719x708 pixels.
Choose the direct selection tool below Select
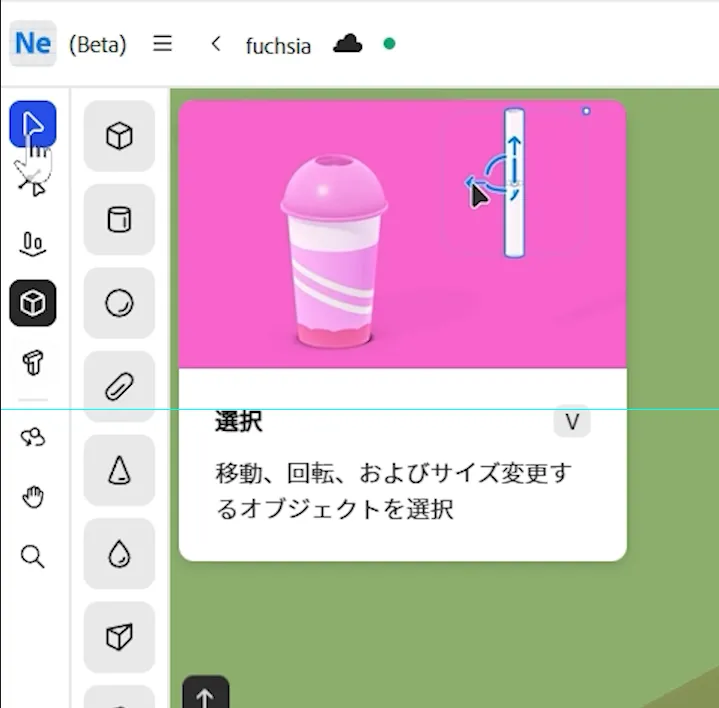point(33,183)
